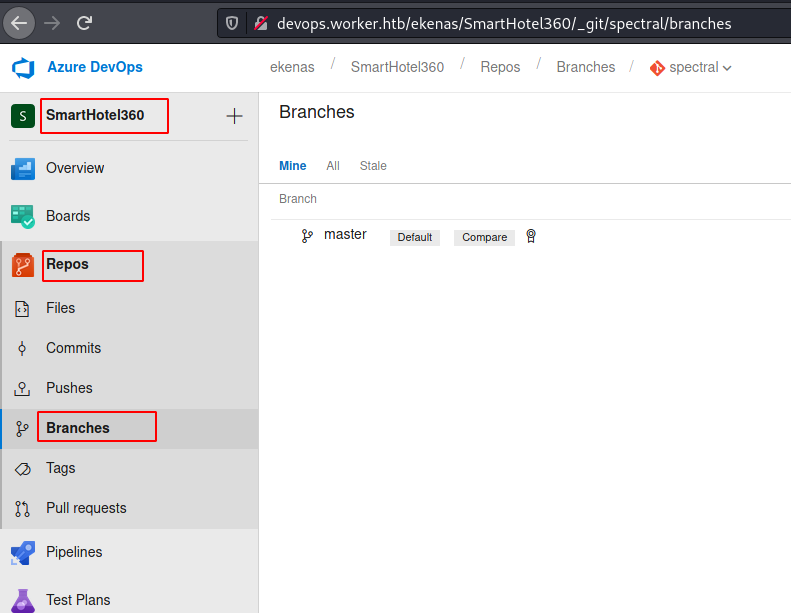Click the Boards sidebar icon
Screen dimensions: 791x613
tap(23, 216)
